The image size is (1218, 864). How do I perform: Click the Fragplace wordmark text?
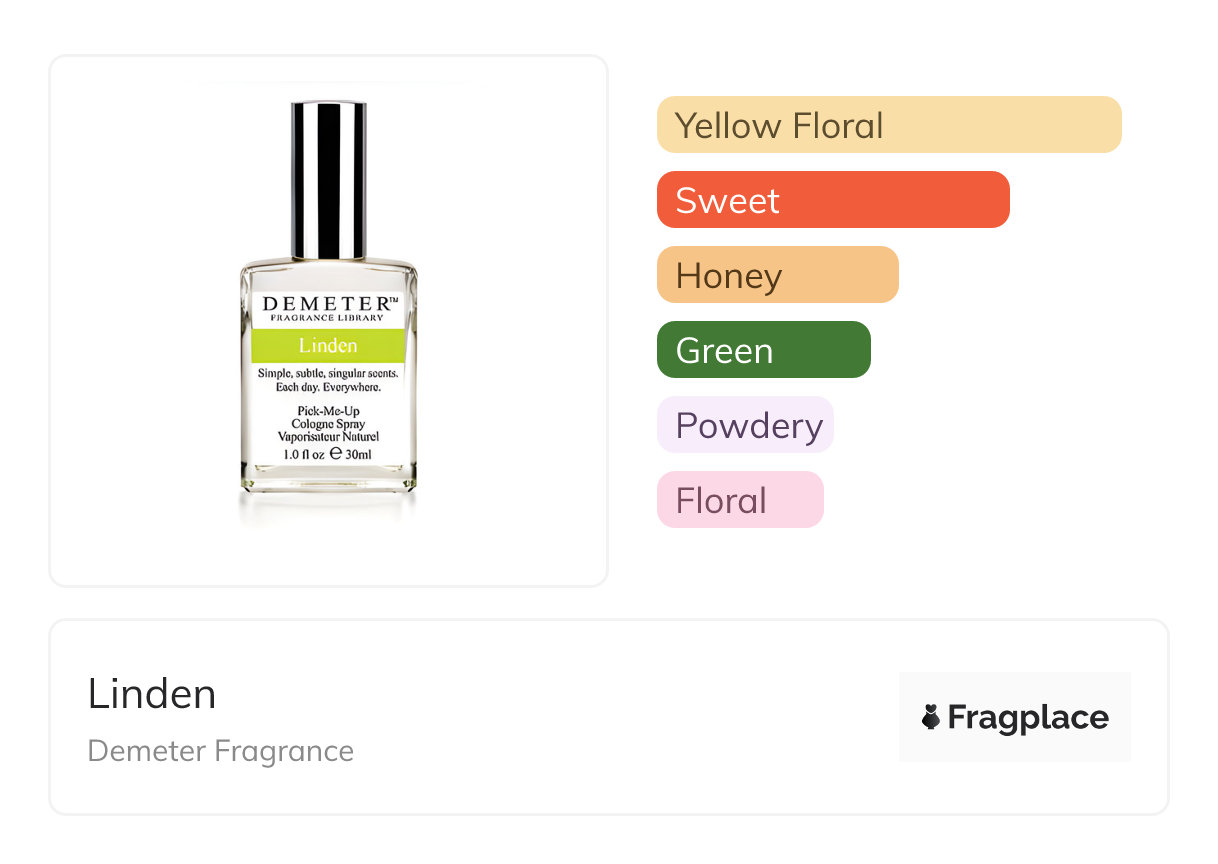click(x=1028, y=718)
